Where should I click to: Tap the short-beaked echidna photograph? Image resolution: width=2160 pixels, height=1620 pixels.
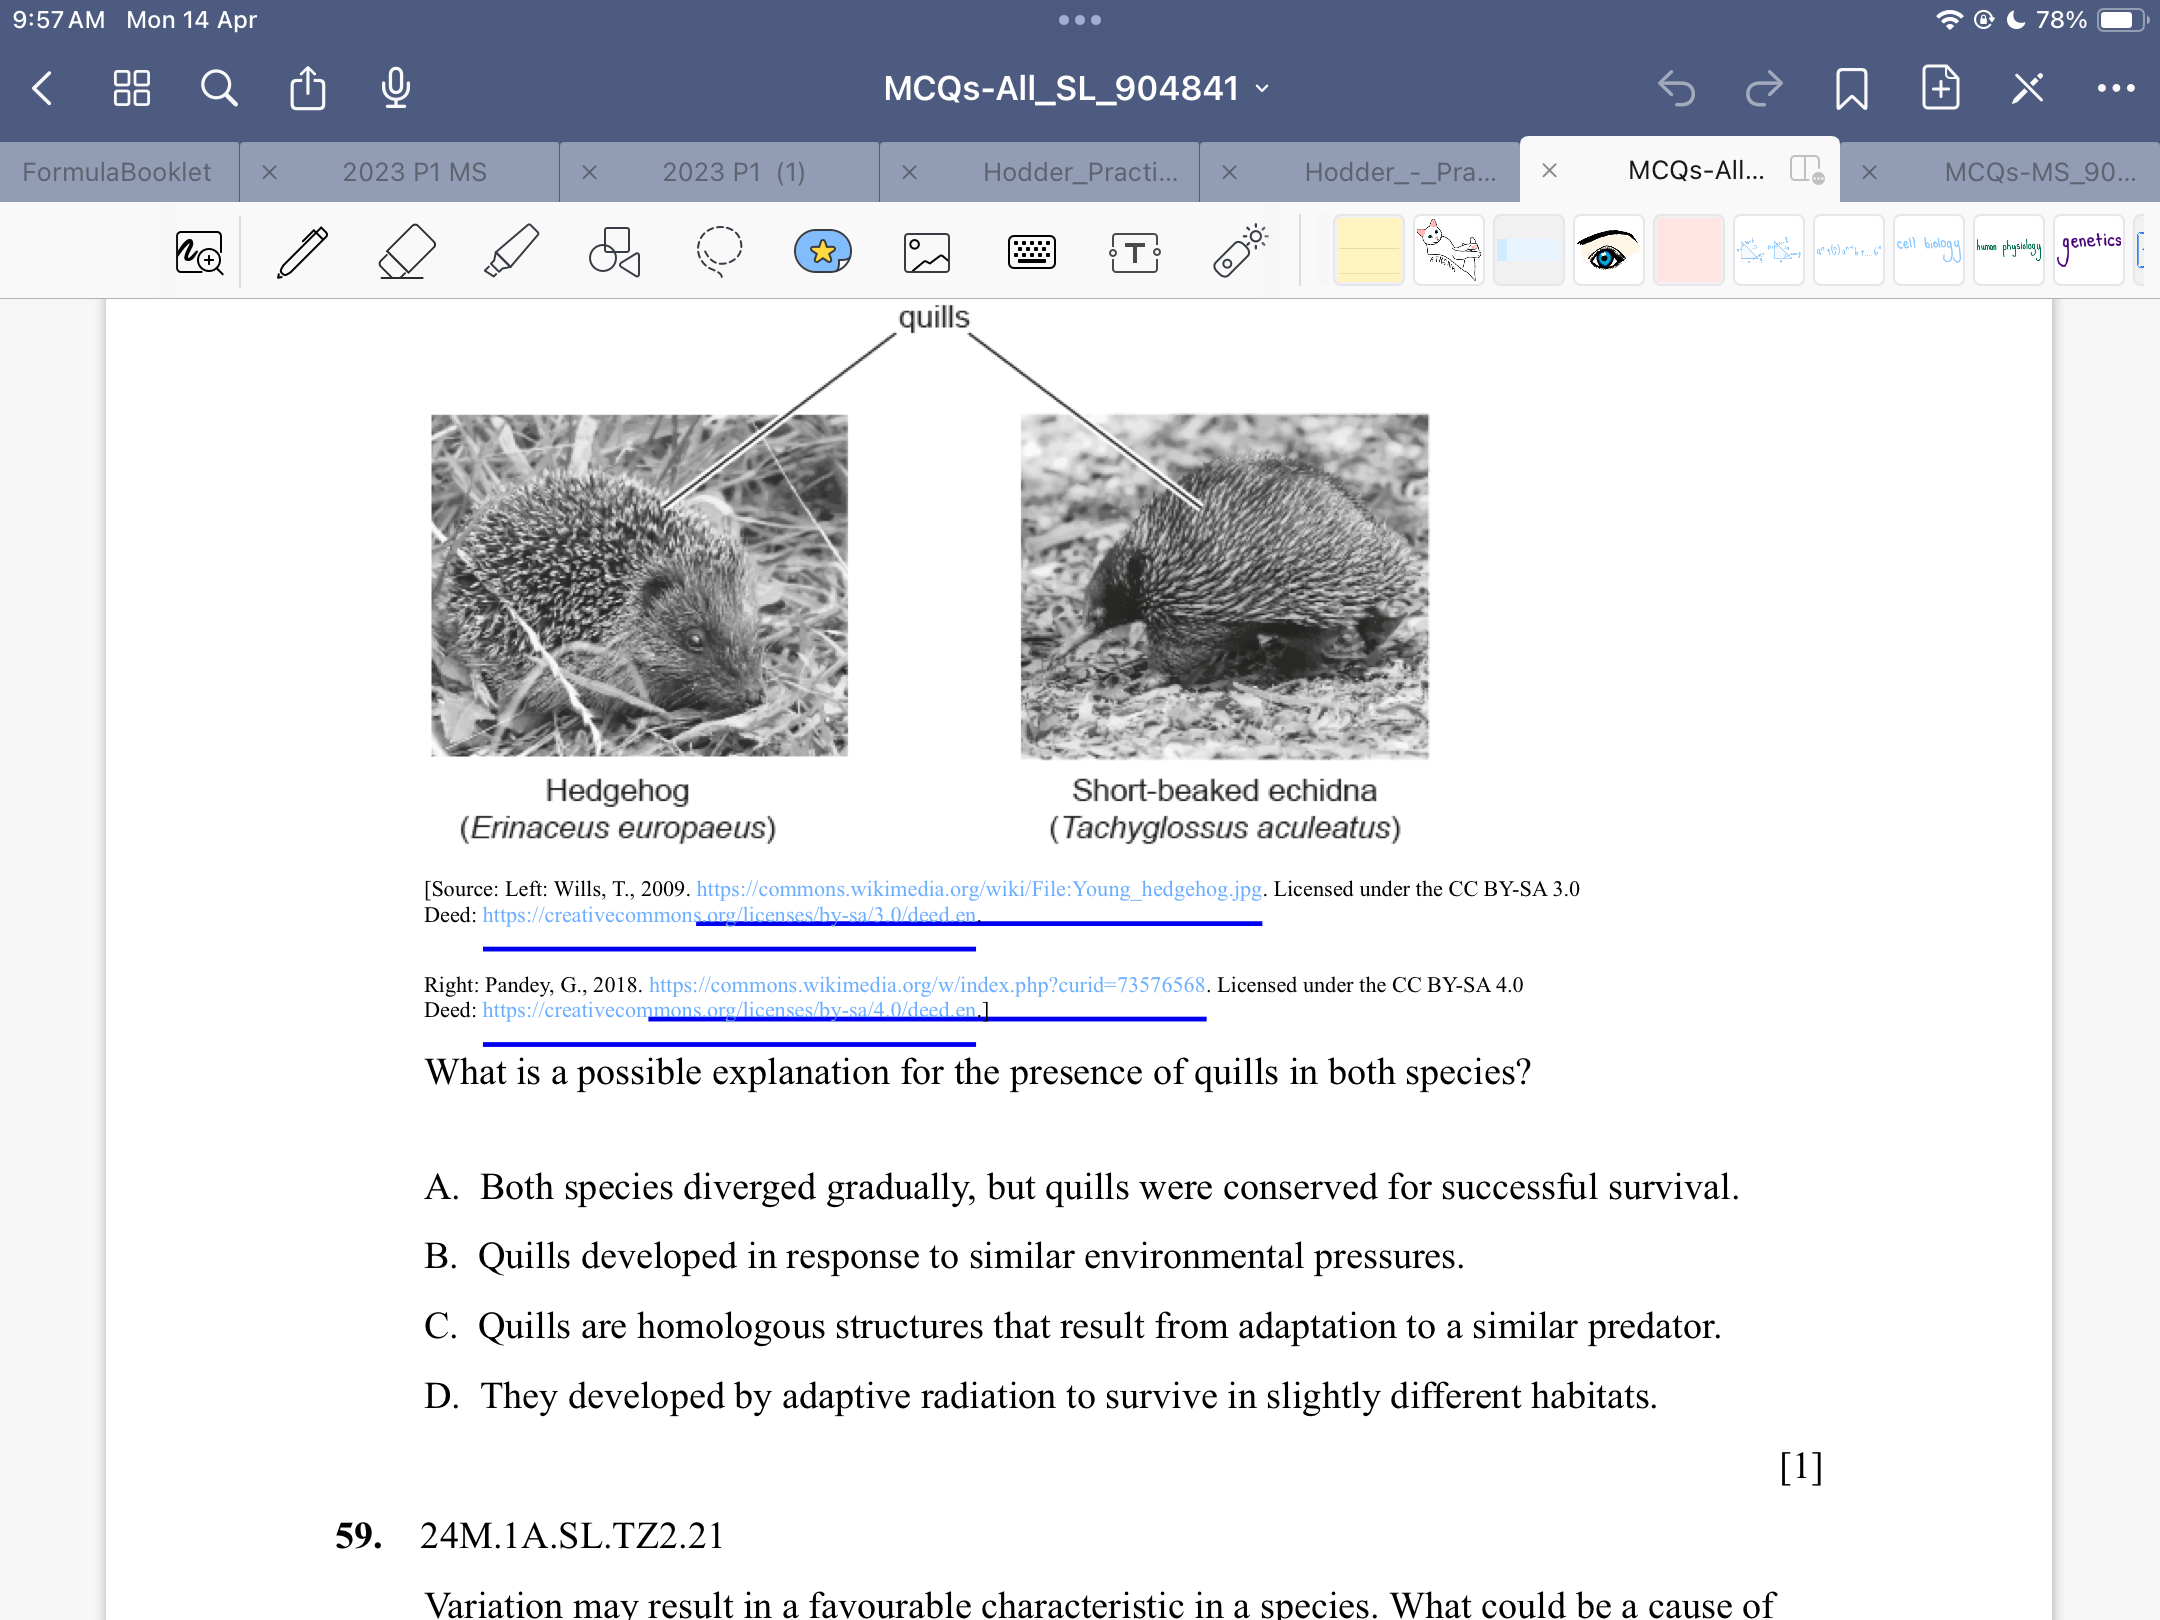[1224, 586]
